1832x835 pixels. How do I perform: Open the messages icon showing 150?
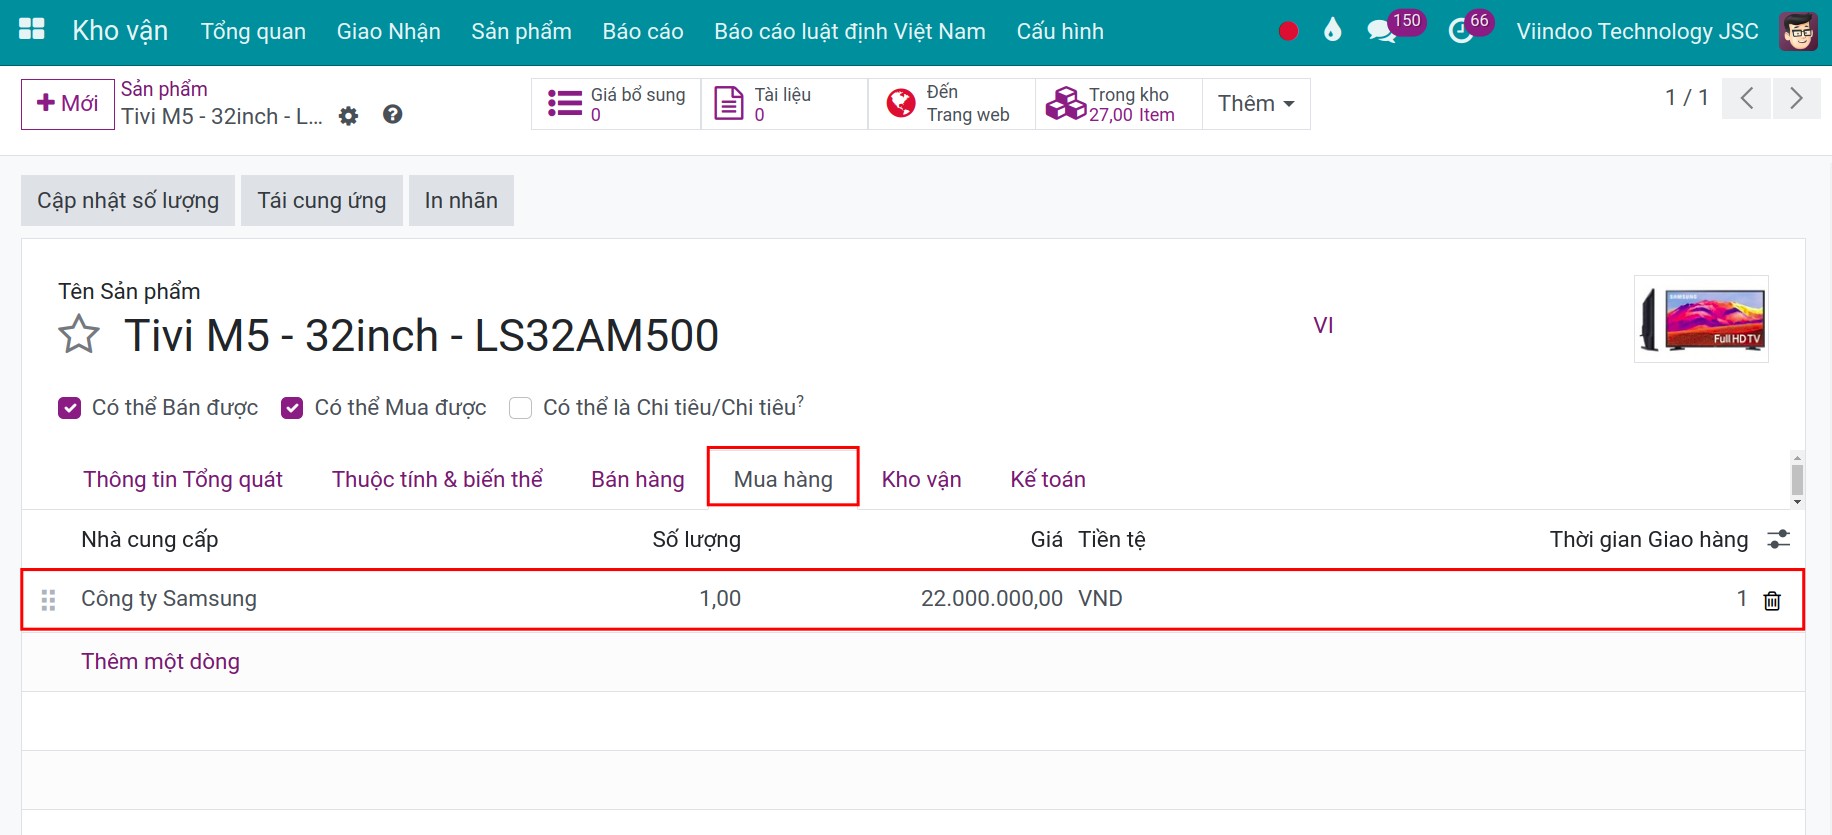[1381, 31]
